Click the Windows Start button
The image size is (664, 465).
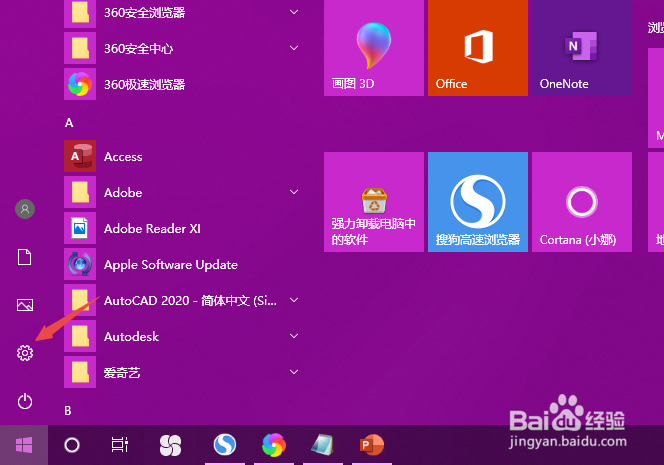pos(24,445)
